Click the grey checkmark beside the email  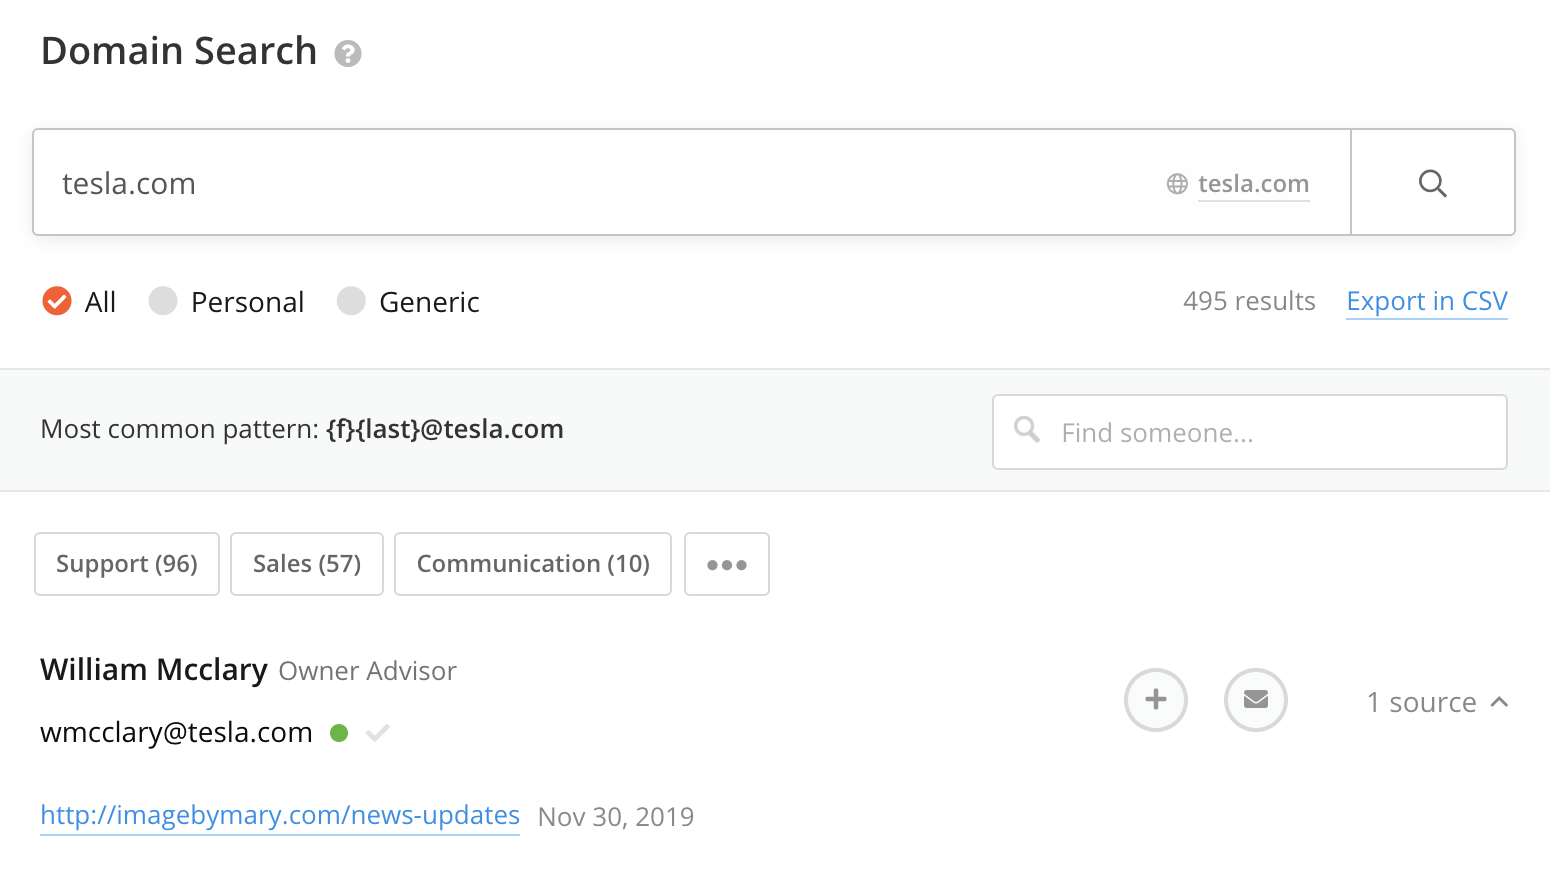[x=377, y=733]
